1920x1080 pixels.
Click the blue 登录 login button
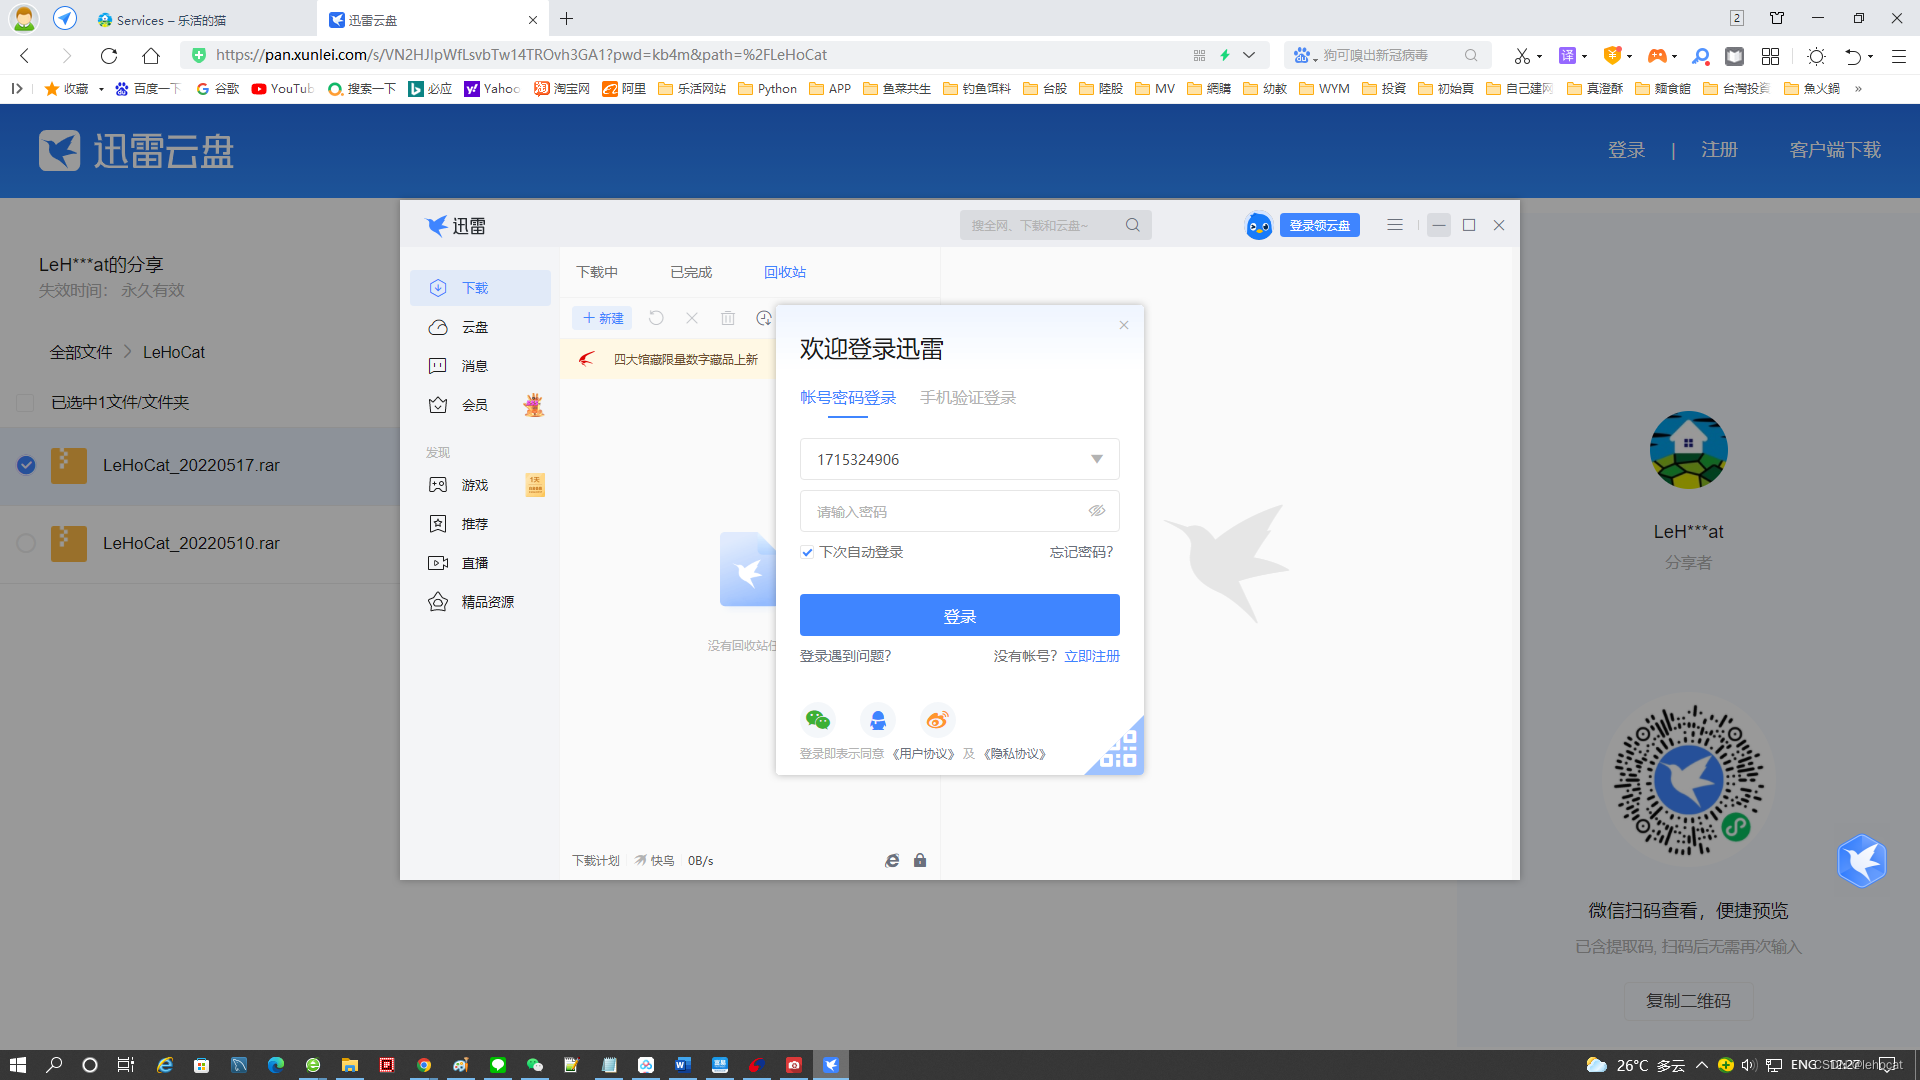pos(959,615)
